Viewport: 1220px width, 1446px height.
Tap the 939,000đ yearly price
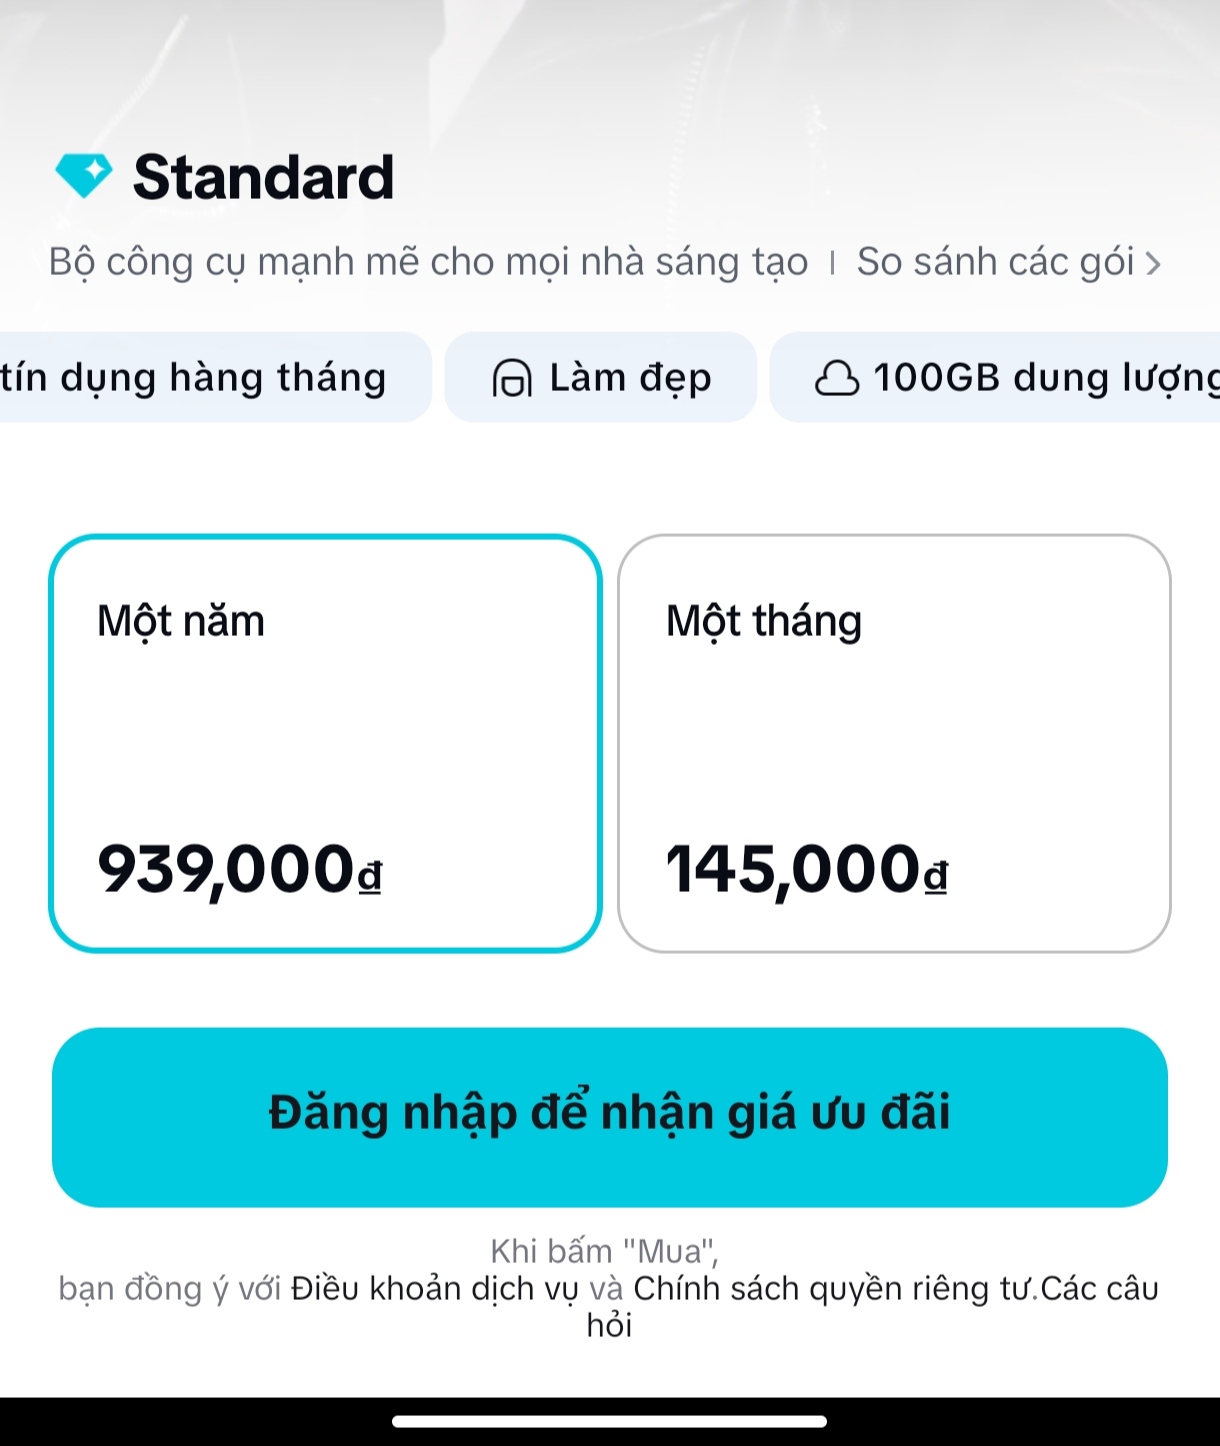click(x=239, y=869)
